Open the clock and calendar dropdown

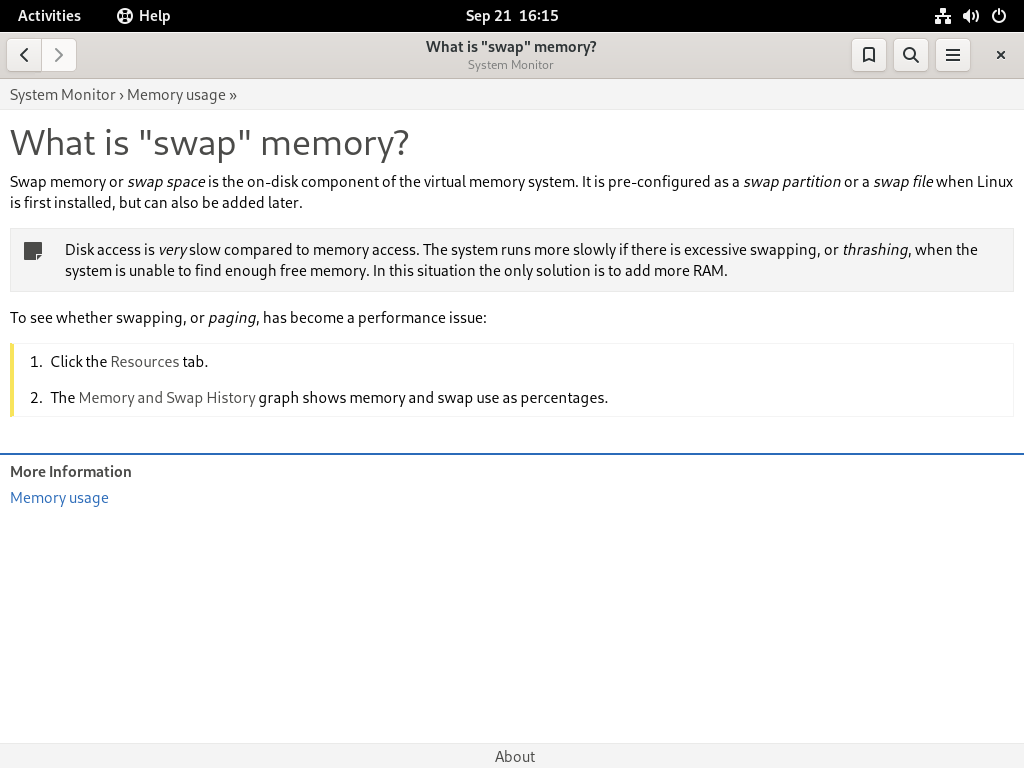[x=512, y=16]
